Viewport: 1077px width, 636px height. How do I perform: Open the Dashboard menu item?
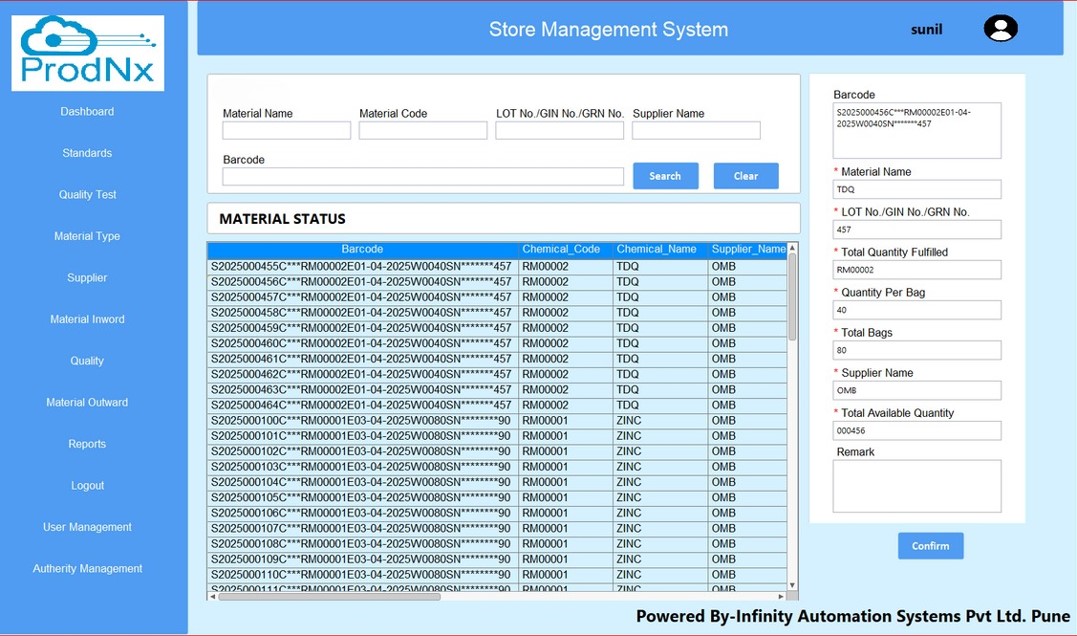click(87, 112)
